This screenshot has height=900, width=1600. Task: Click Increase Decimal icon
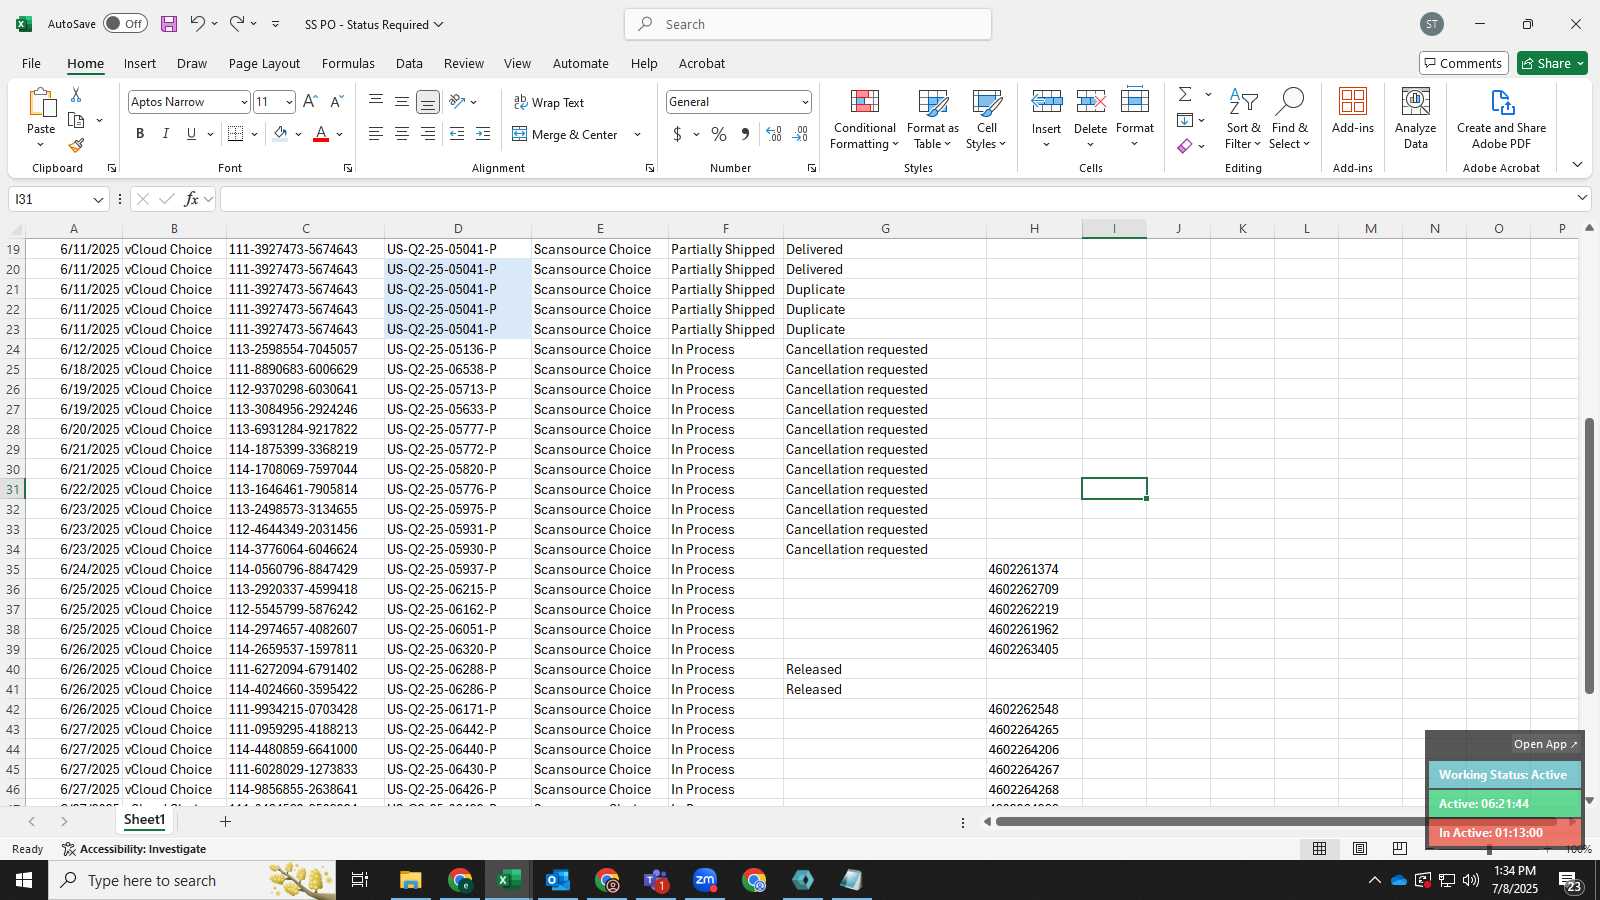pyautogui.click(x=774, y=134)
